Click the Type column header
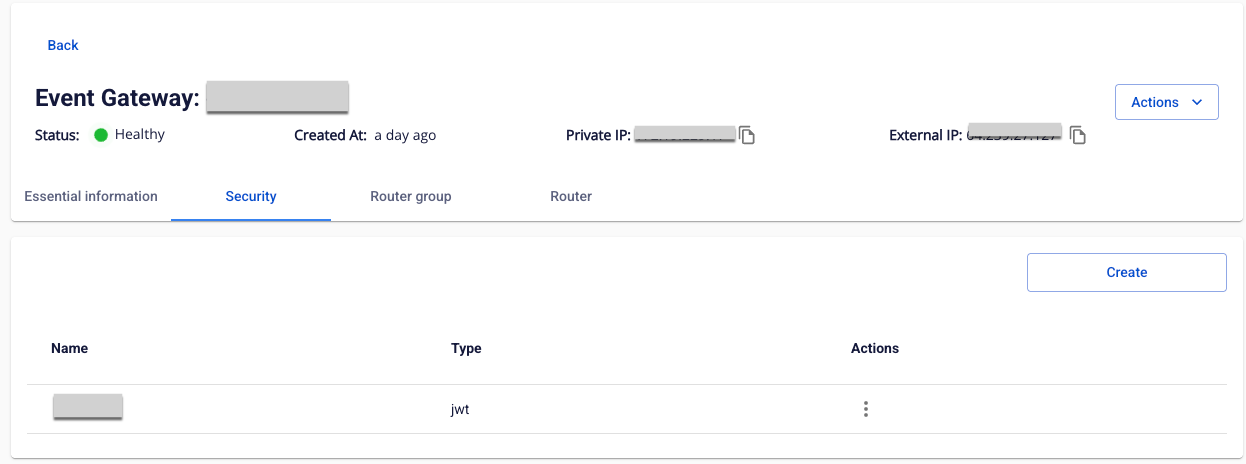 pyautogui.click(x=466, y=348)
